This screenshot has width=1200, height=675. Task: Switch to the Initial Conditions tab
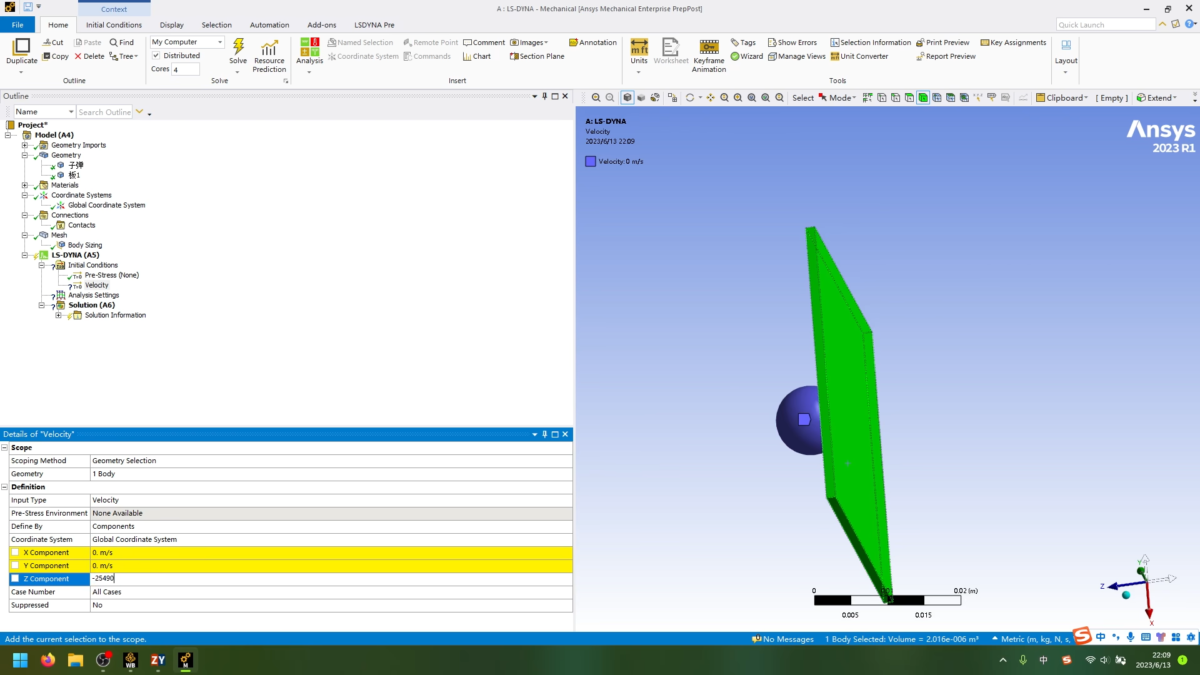point(114,24)
